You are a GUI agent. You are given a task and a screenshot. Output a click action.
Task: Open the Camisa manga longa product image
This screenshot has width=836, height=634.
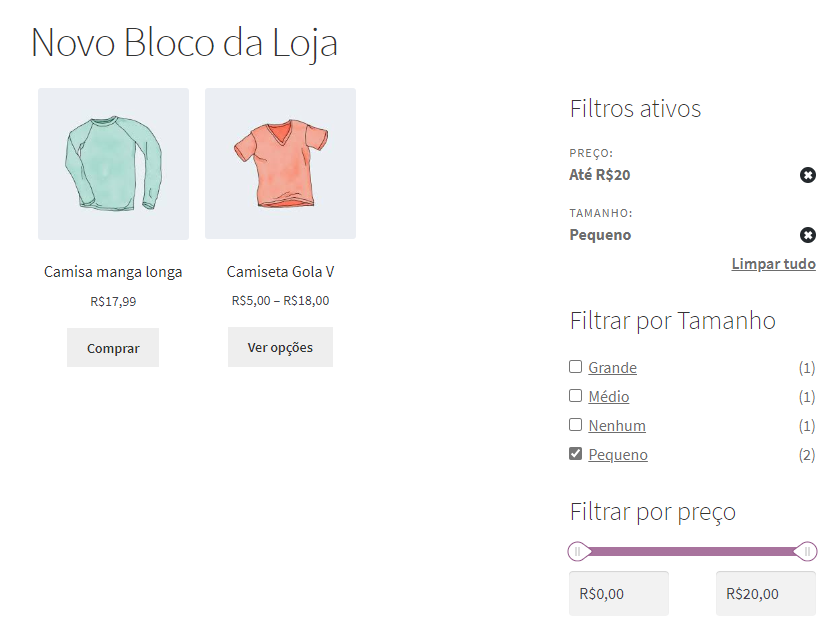point(113,164)
